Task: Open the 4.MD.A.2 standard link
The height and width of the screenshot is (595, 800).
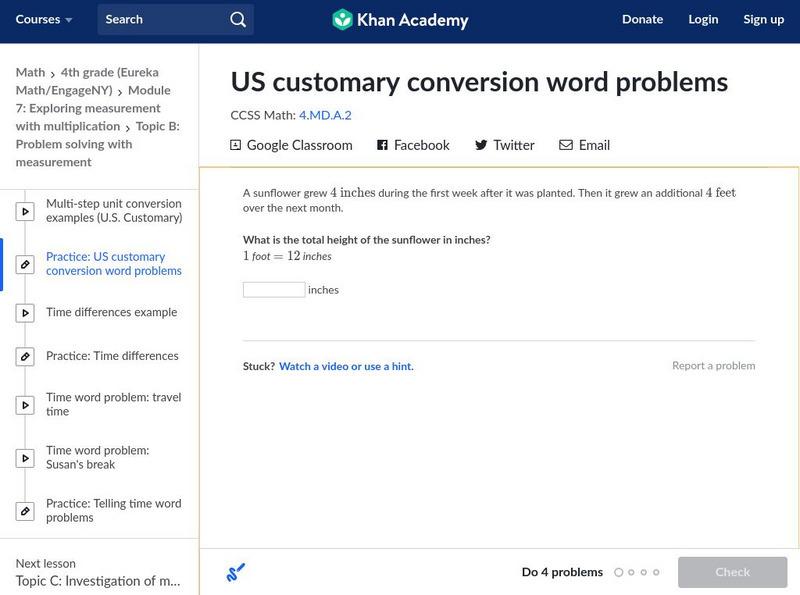Action: (x=325, y=115)
